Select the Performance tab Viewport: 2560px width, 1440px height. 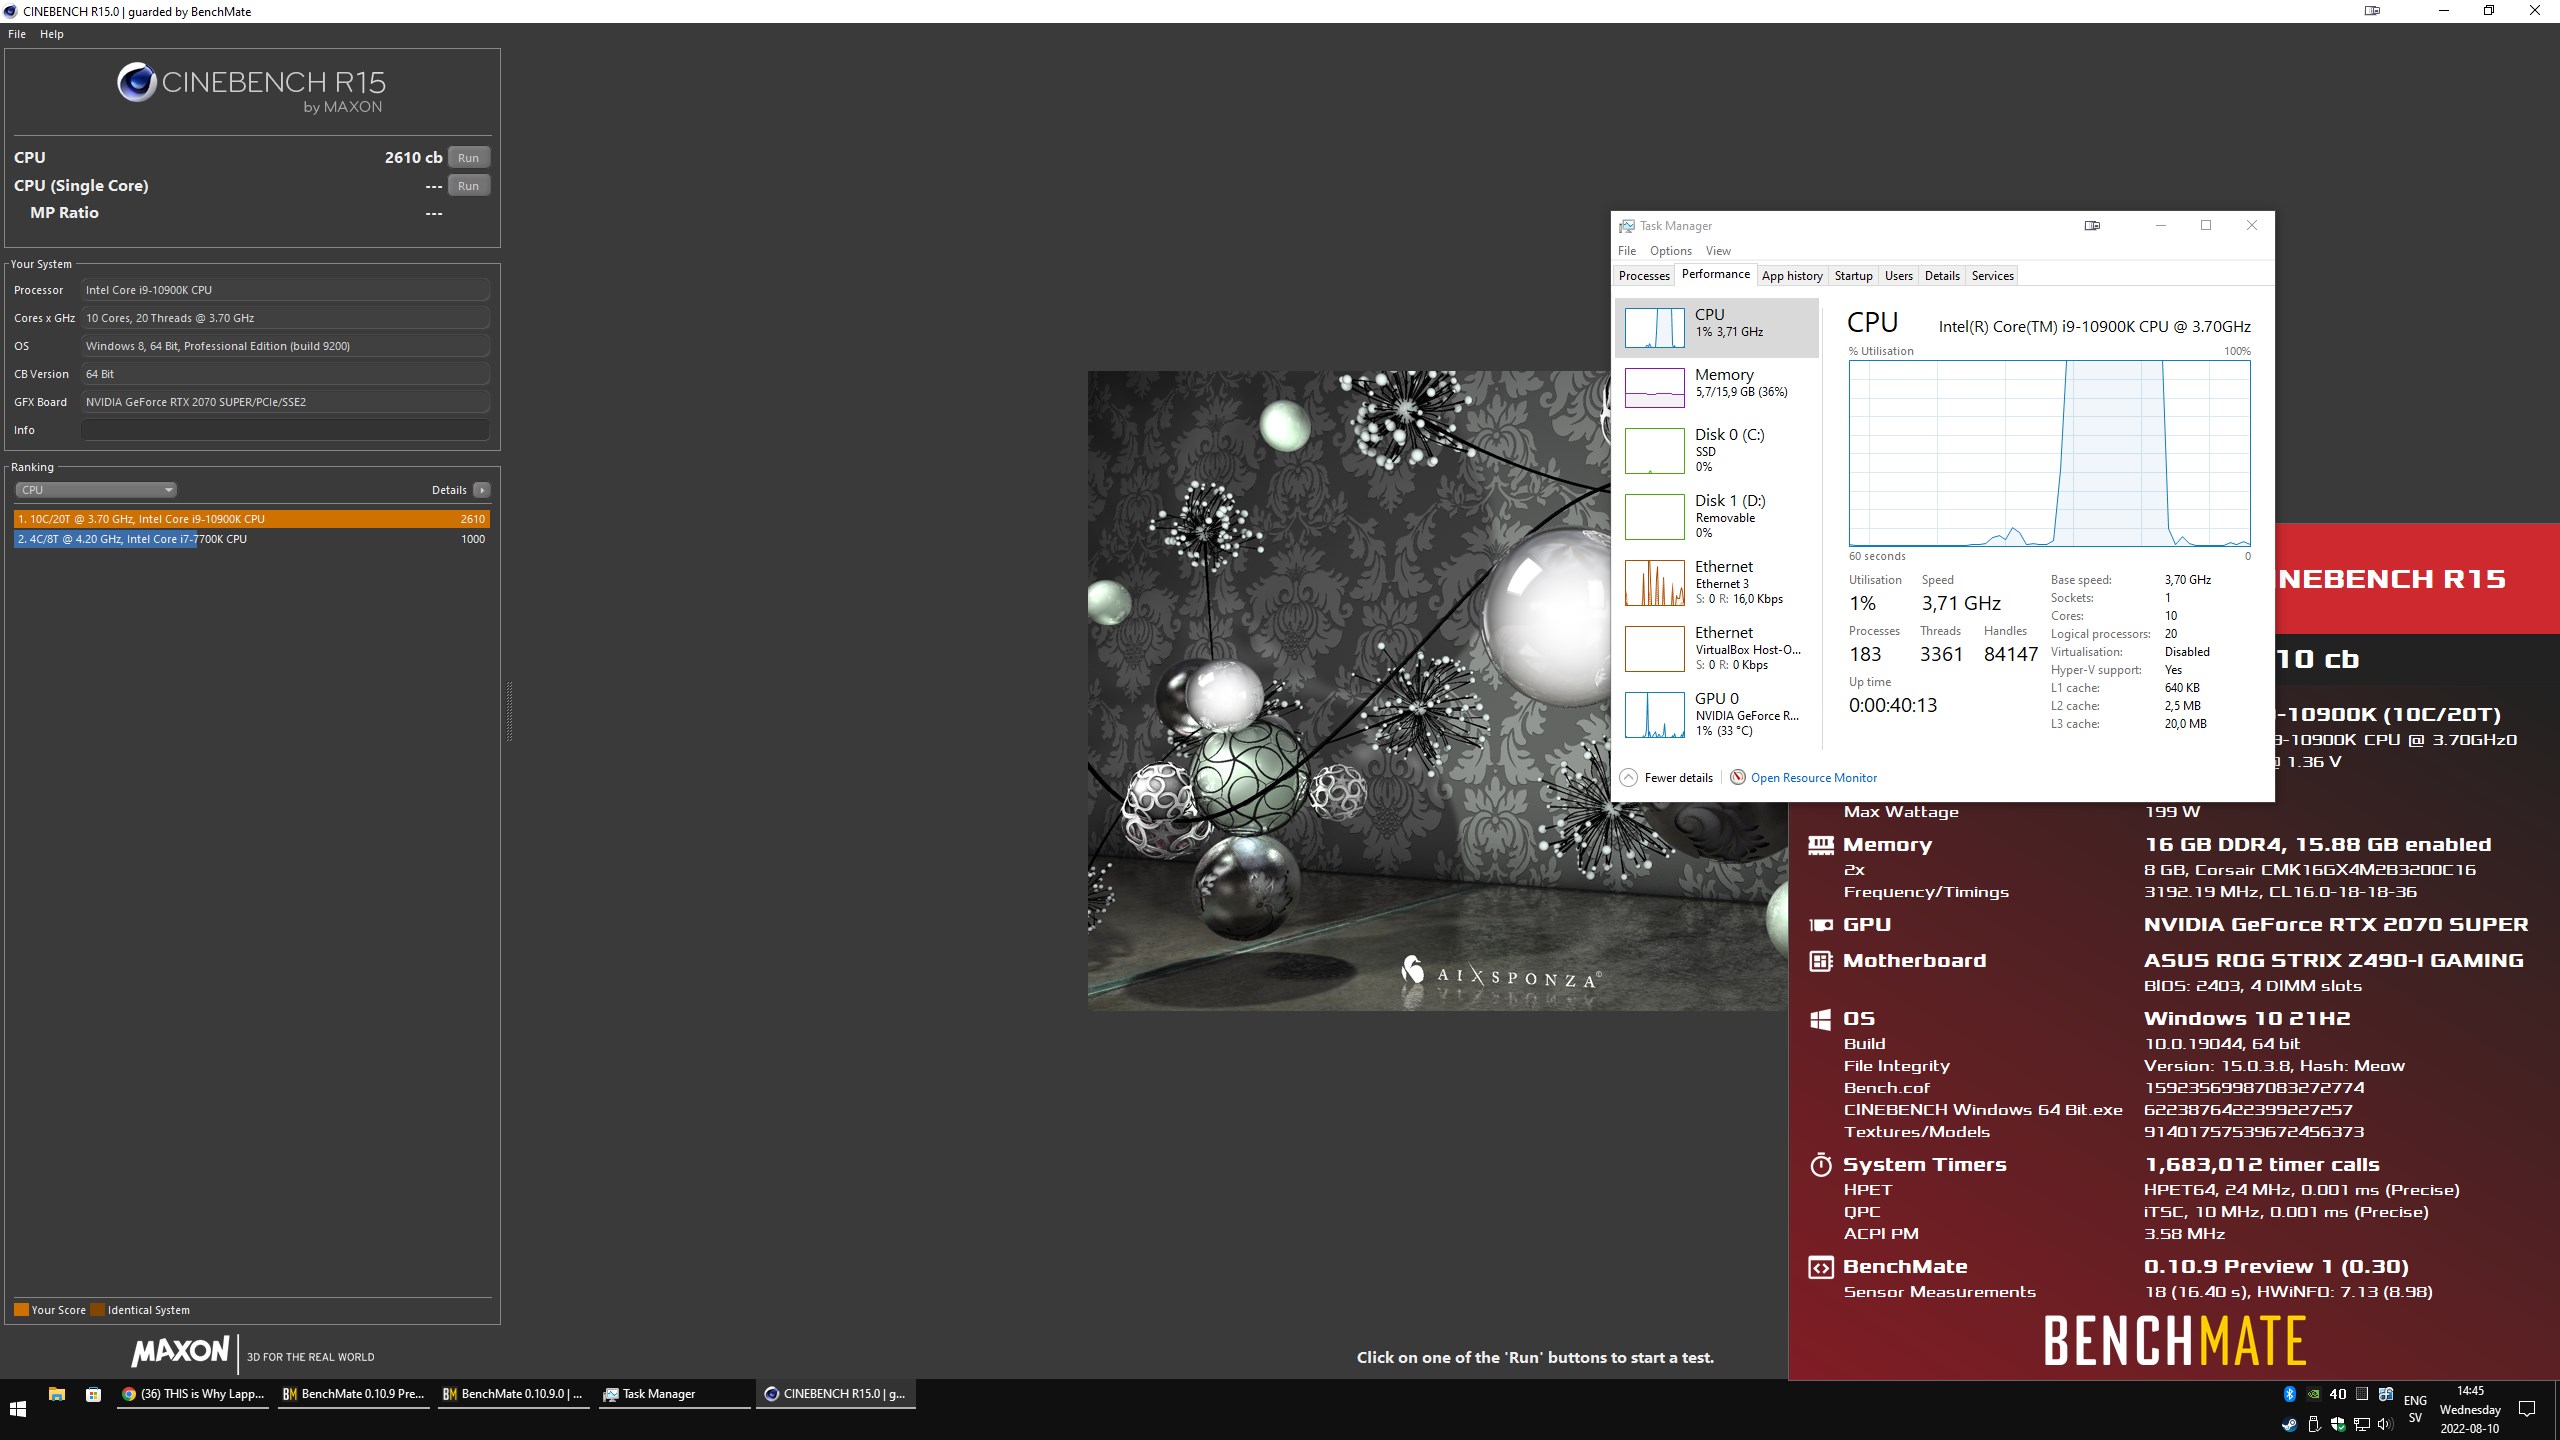pos(1716,274)
